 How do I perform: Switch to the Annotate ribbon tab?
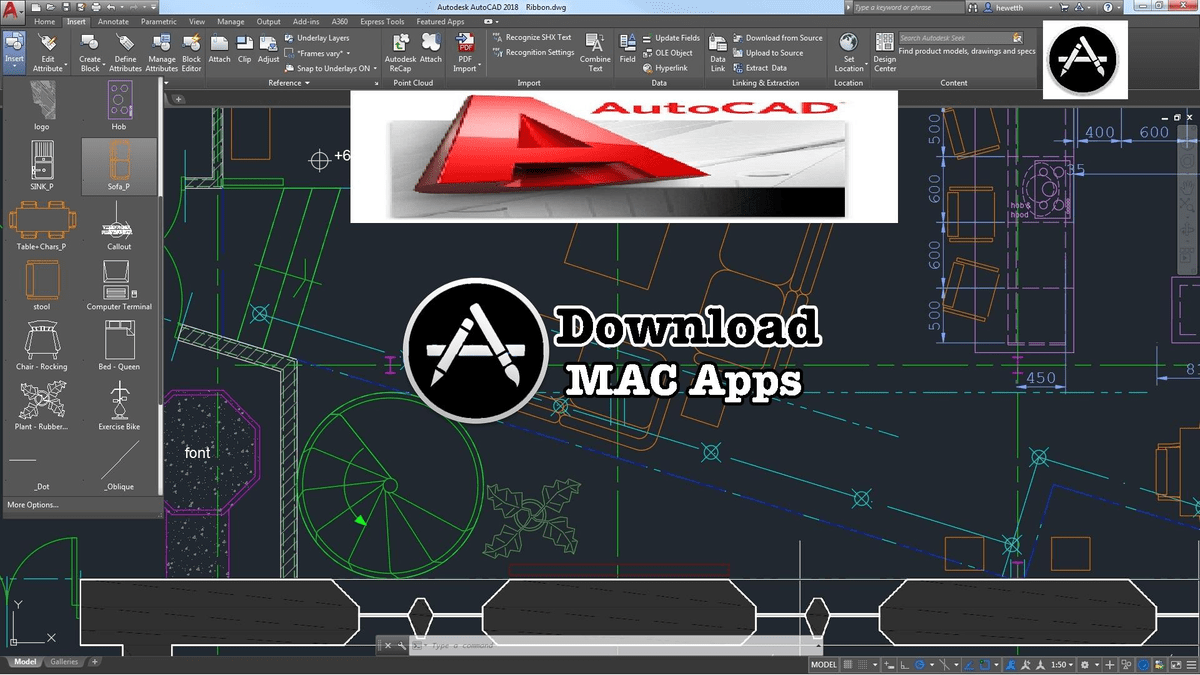[113, 21]
